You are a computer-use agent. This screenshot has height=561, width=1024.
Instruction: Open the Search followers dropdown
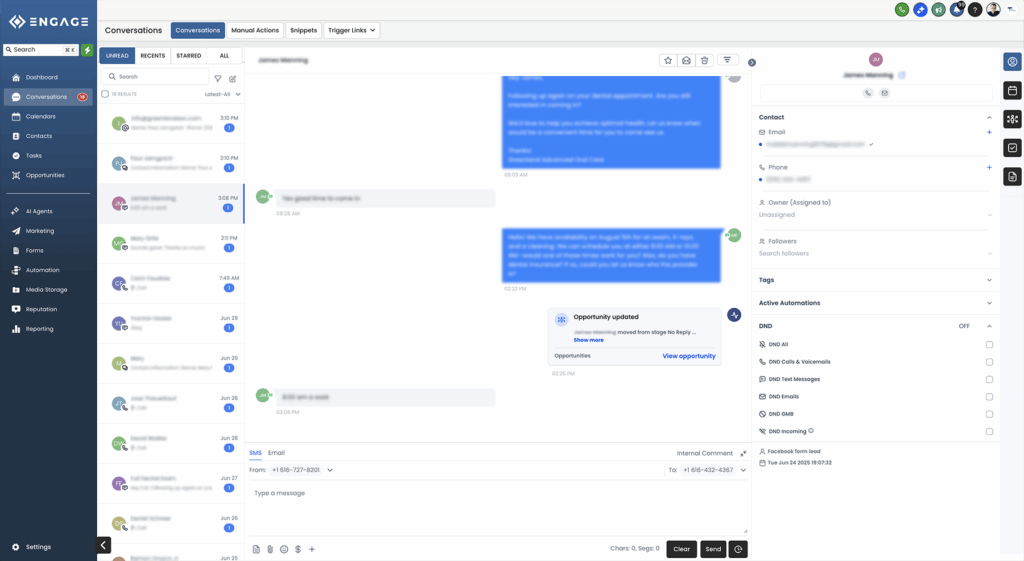[x=876, y=253]
